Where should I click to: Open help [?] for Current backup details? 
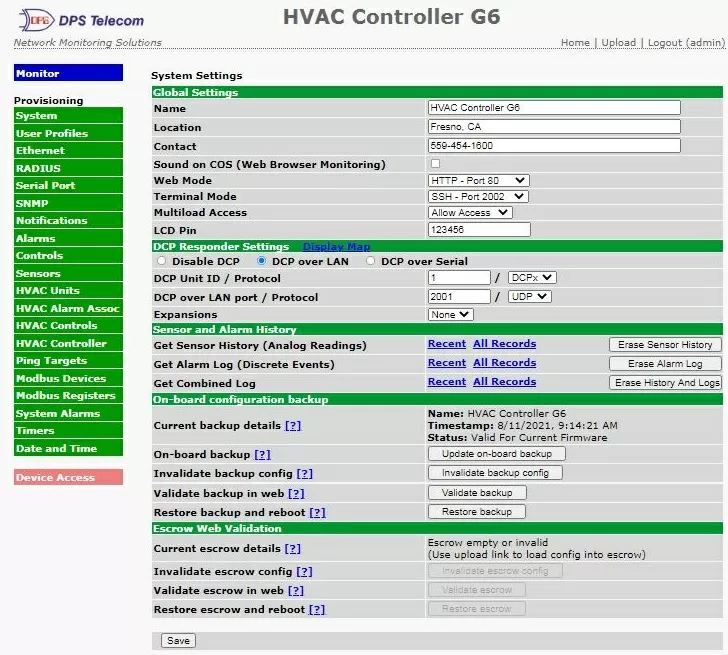(x=292, y=426)
